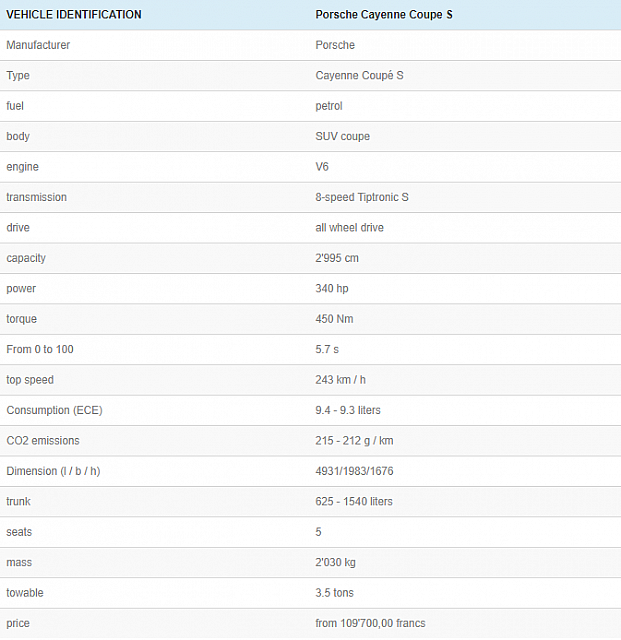Click the V6 engine value

pos(322,167)
